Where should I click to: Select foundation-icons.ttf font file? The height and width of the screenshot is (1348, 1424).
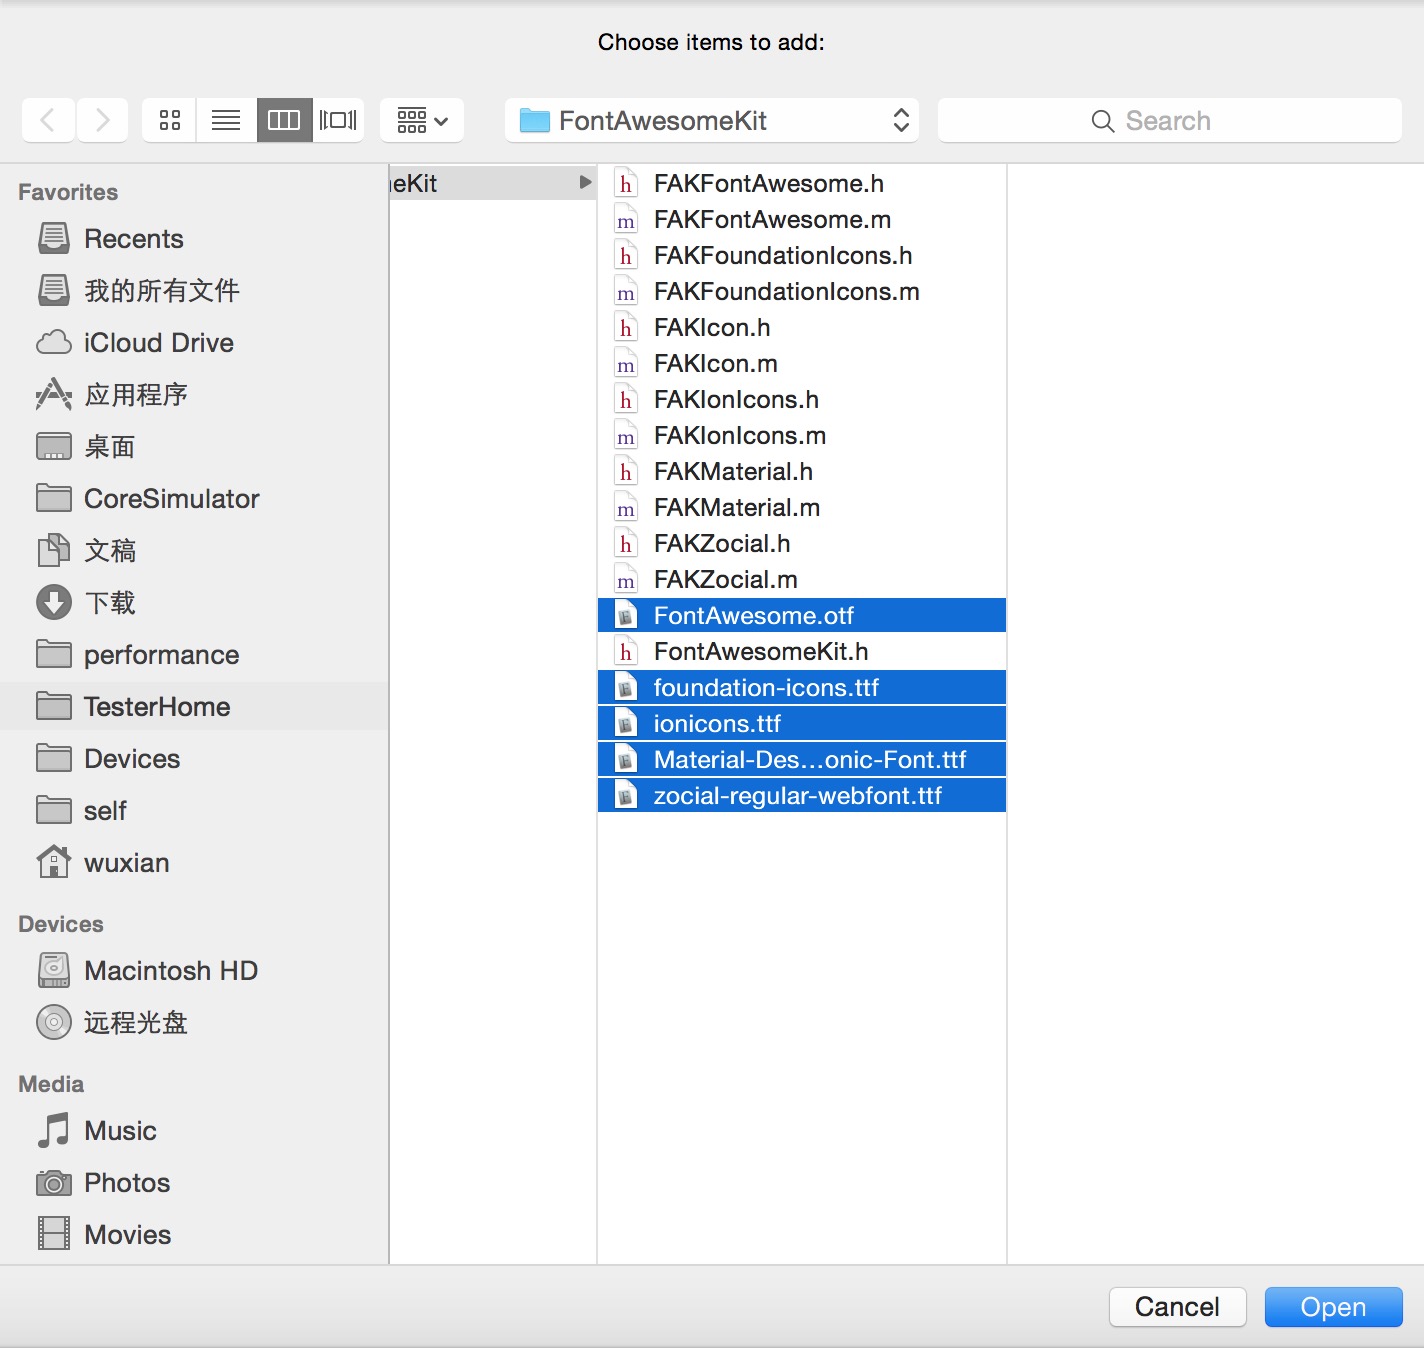[802, 688]
